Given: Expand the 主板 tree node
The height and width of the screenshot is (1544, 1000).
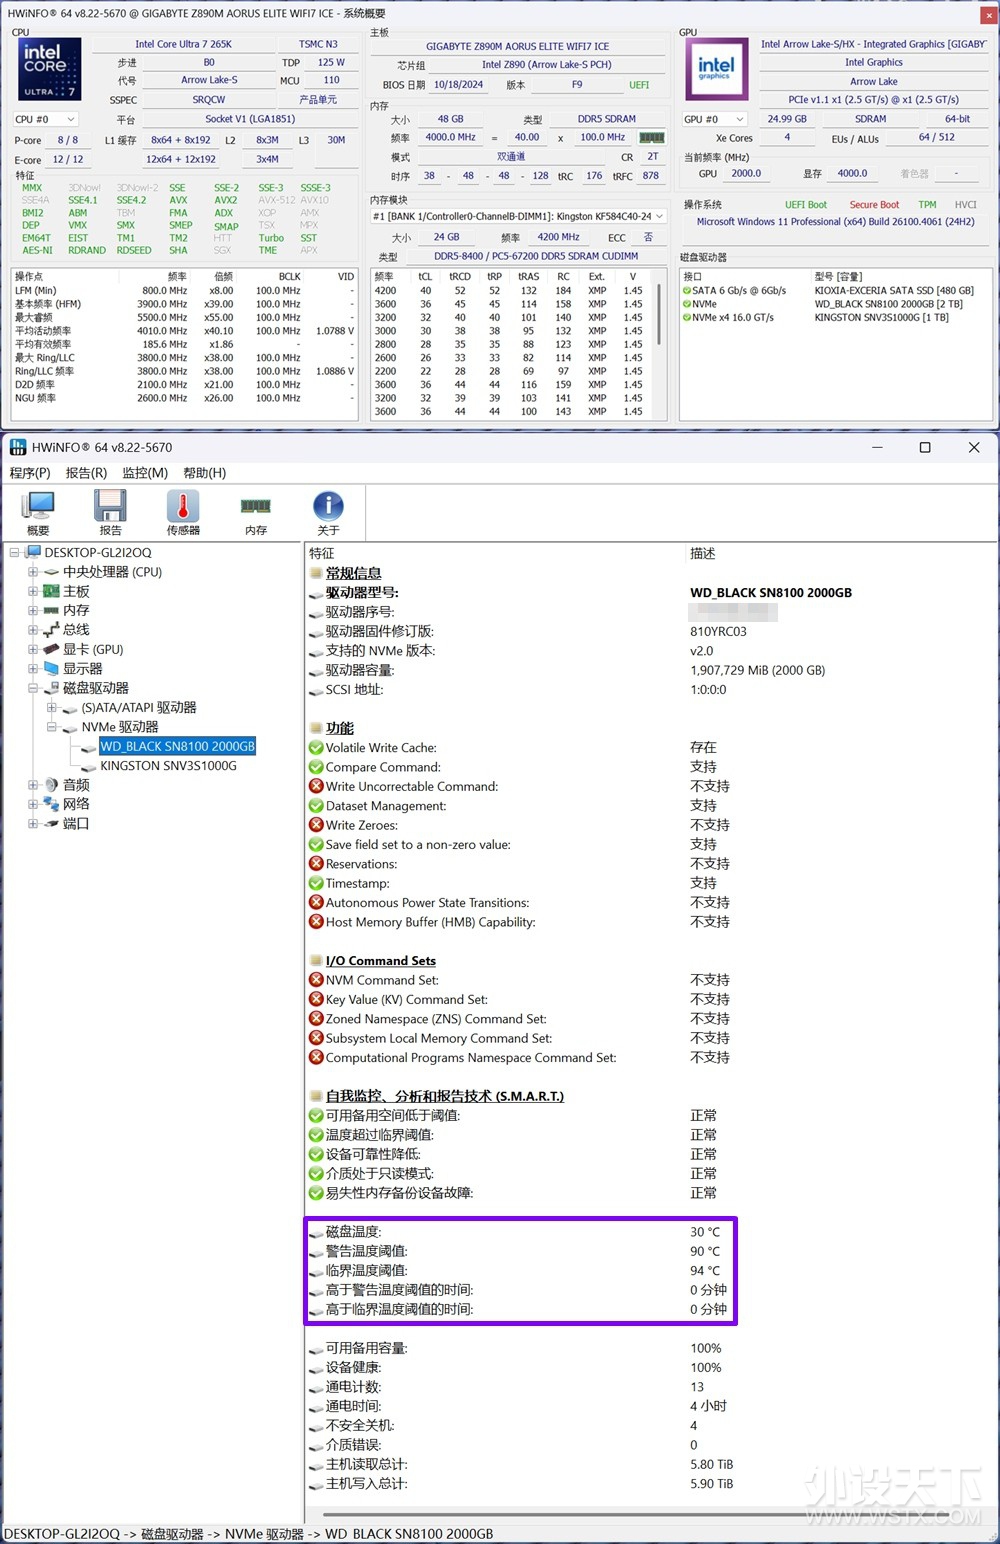Looking at the screenshot, I should click(33, 592).
